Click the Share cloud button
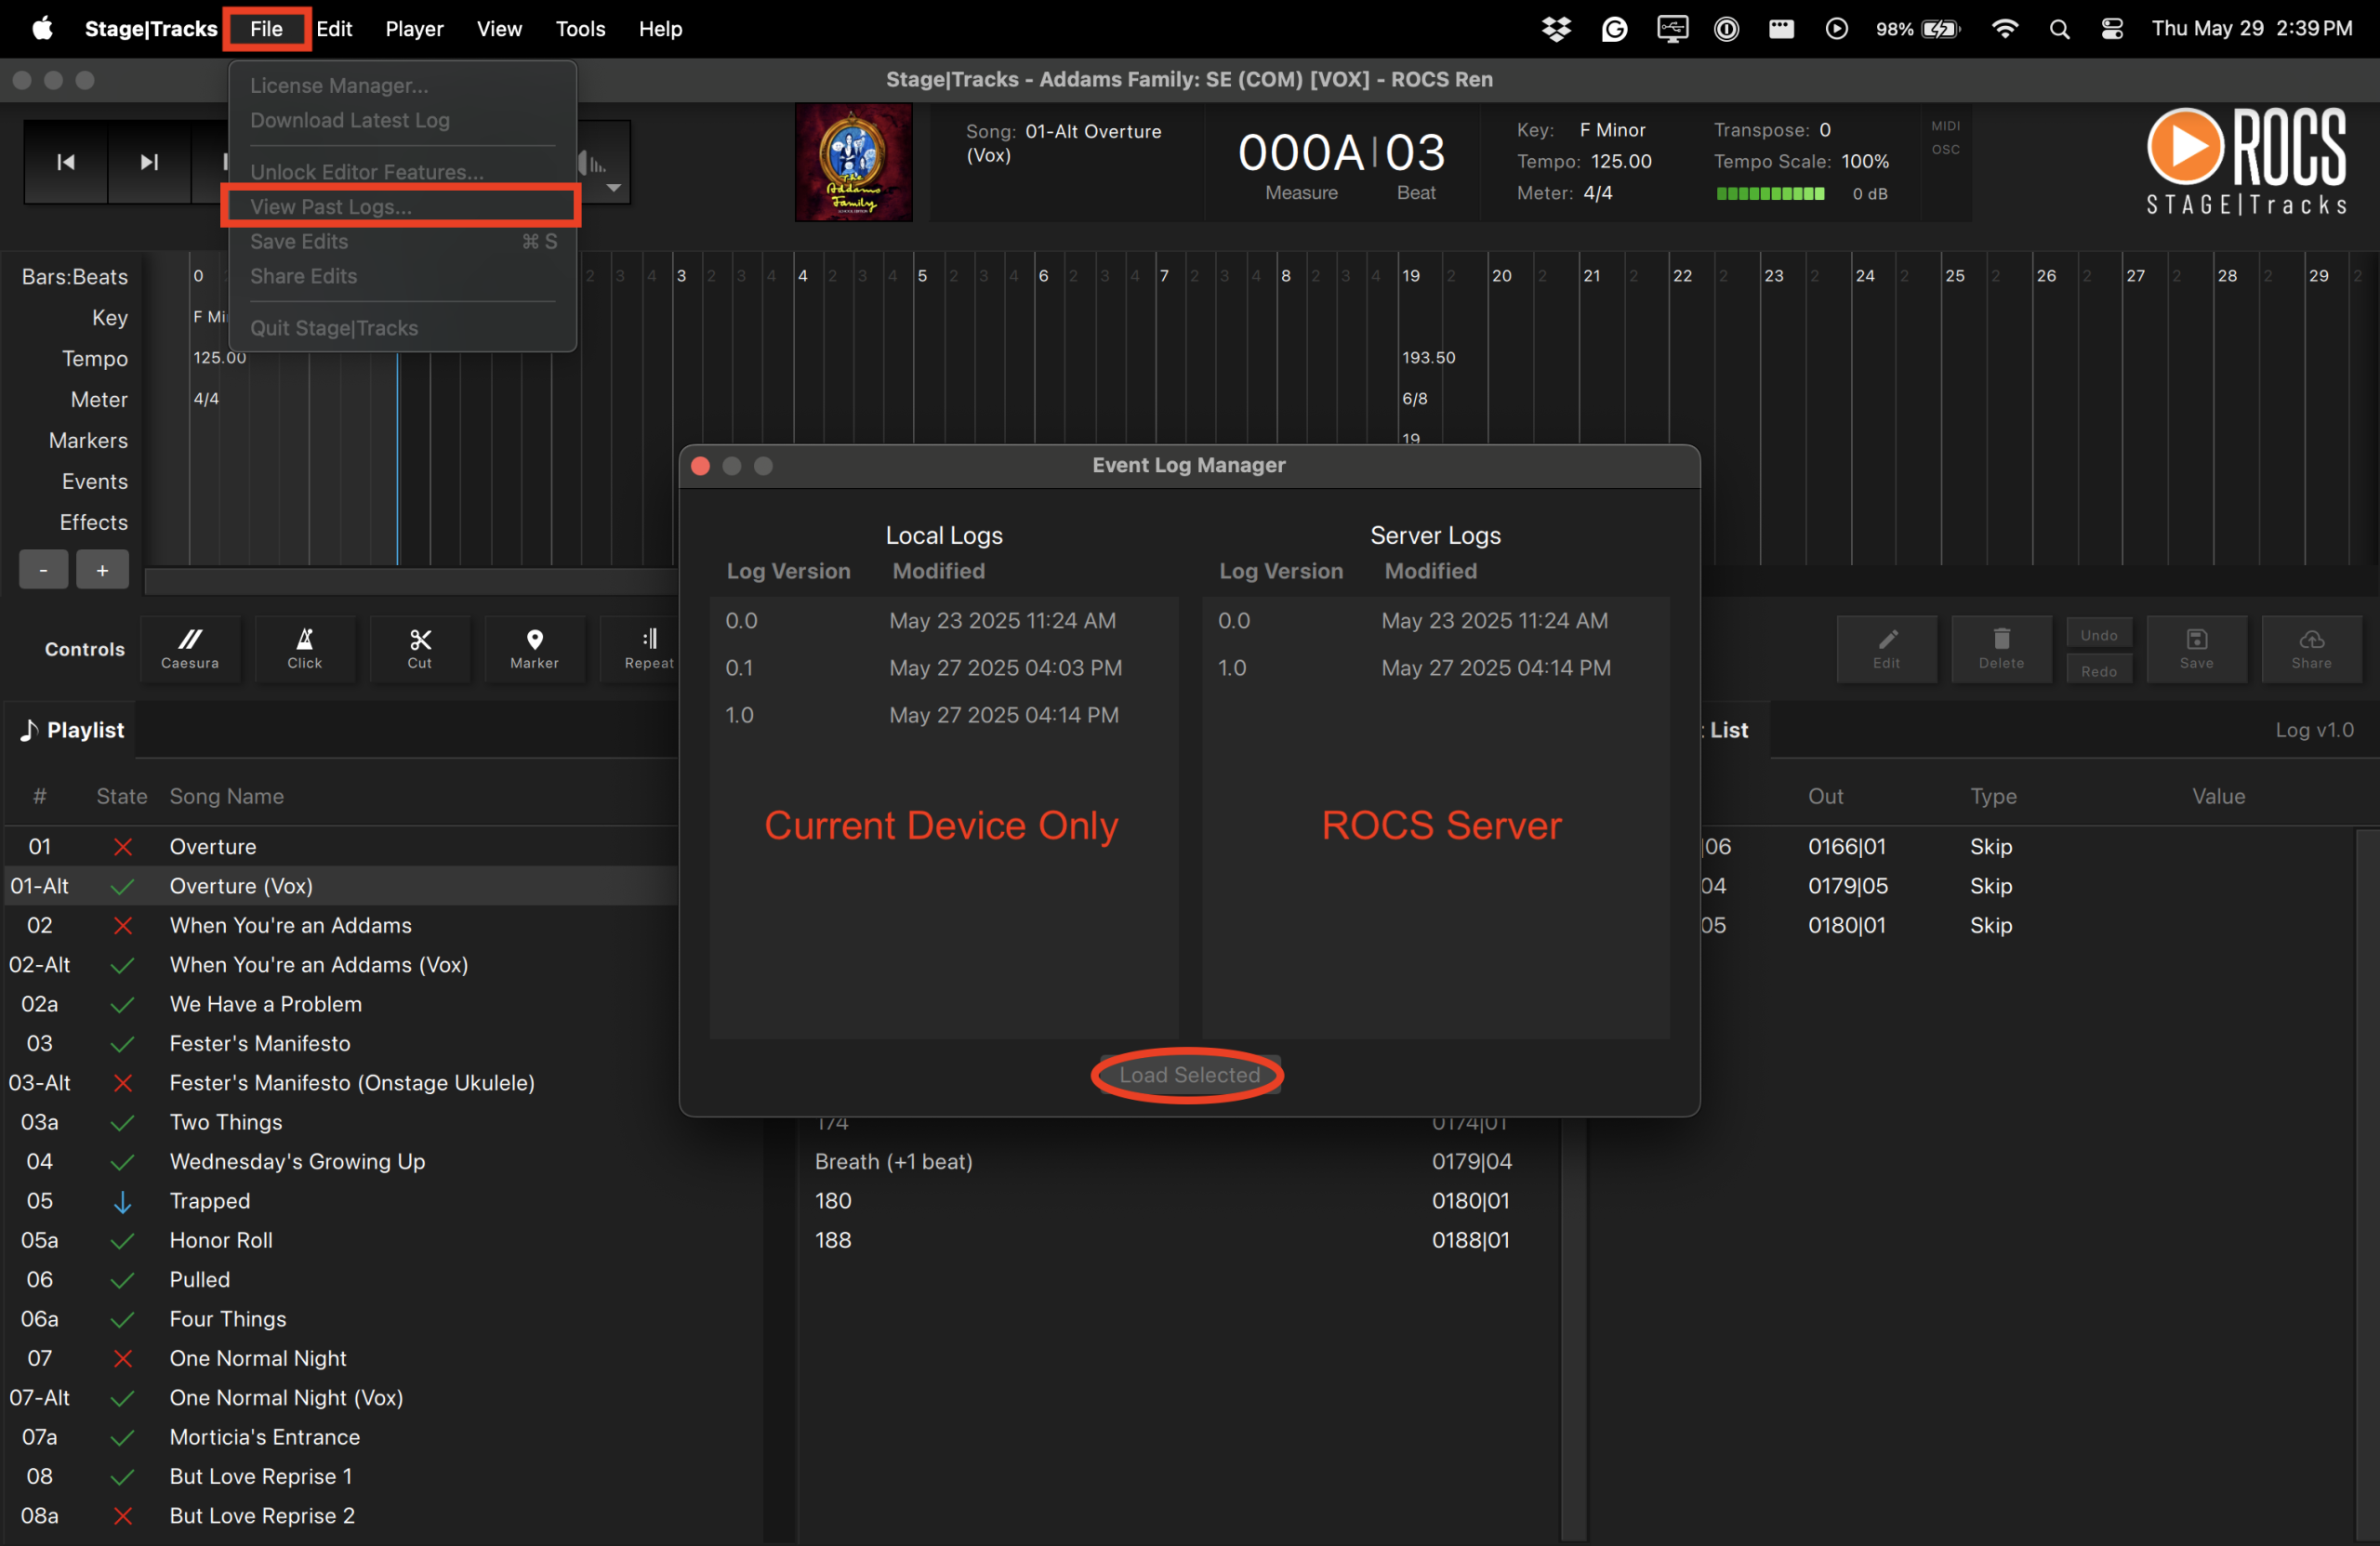The image size is (2380, 1546). [2312, 648]
